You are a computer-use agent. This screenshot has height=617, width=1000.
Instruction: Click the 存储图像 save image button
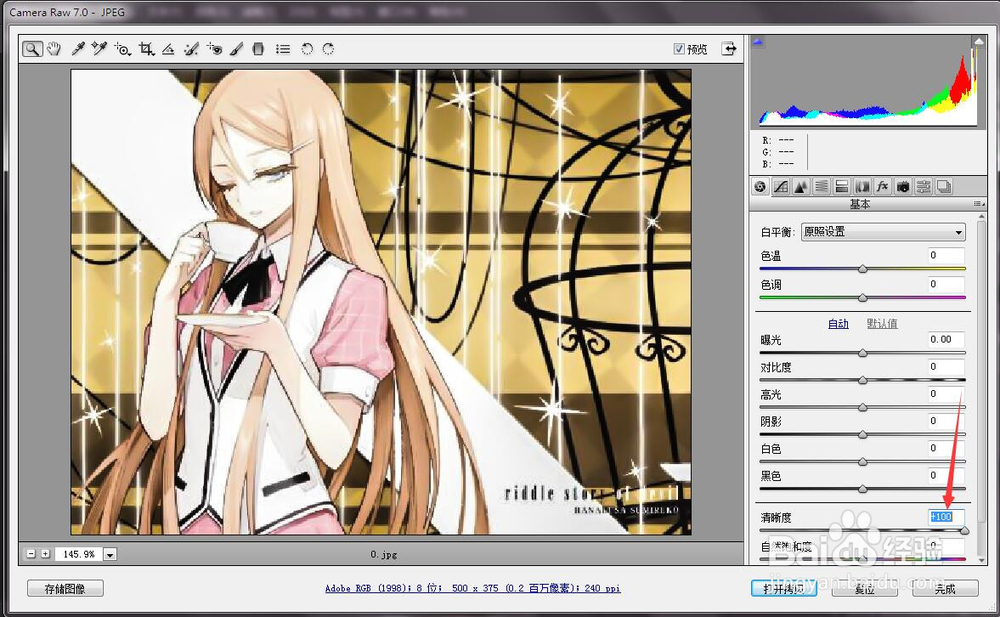point(65,589)
